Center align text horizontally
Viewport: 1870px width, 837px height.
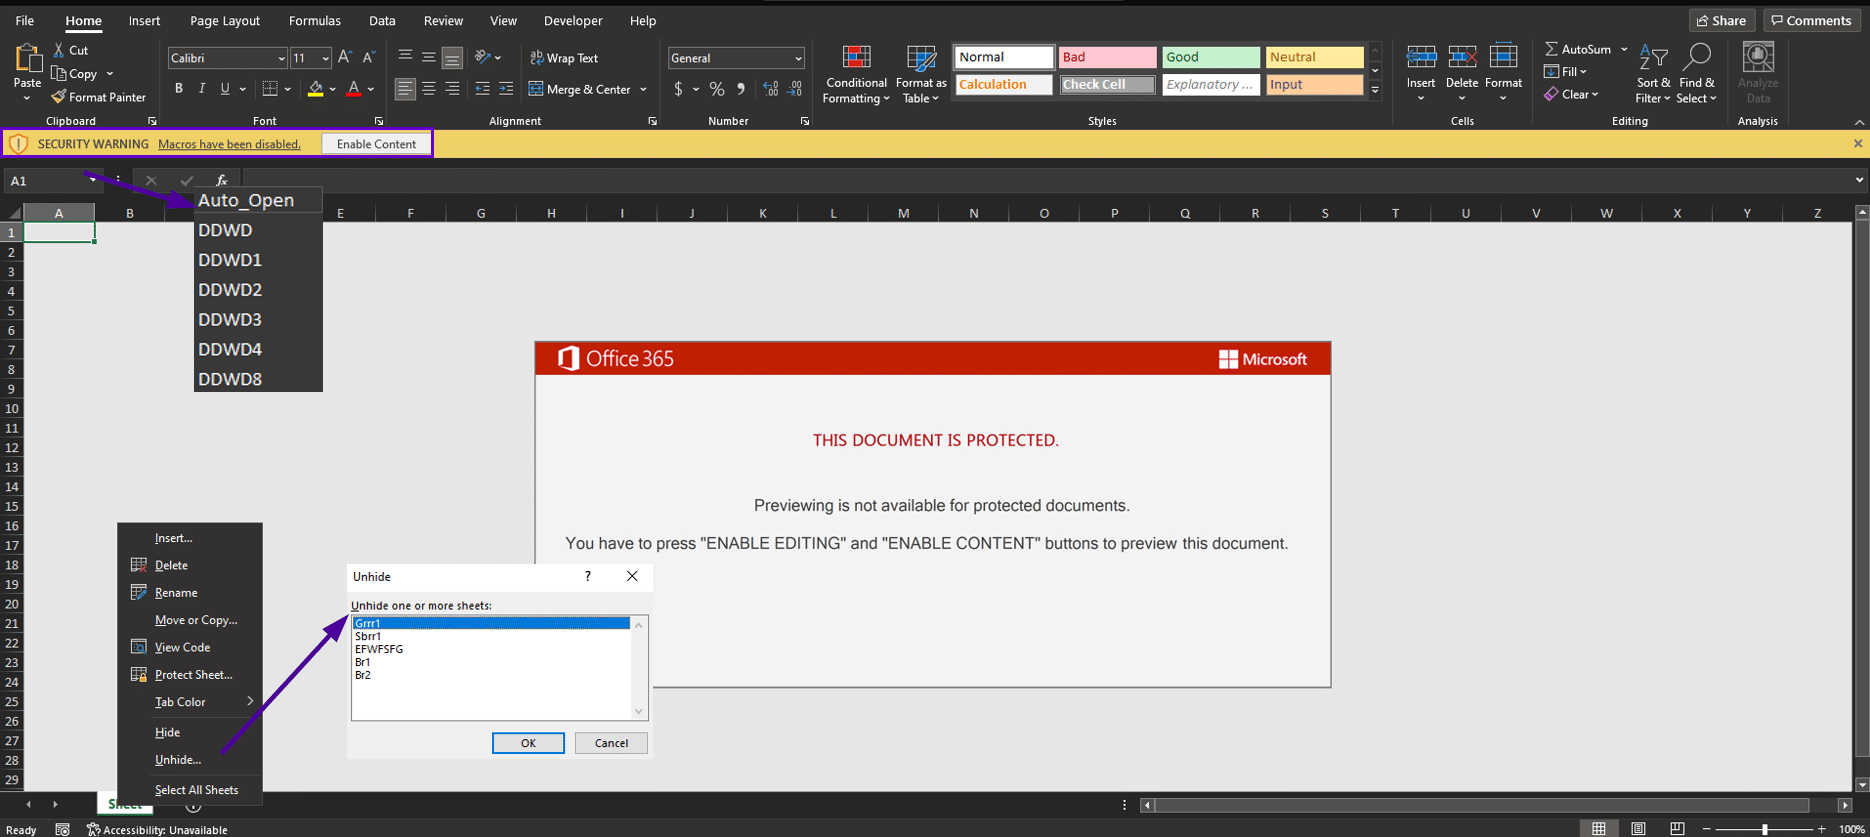coord(428,89)
